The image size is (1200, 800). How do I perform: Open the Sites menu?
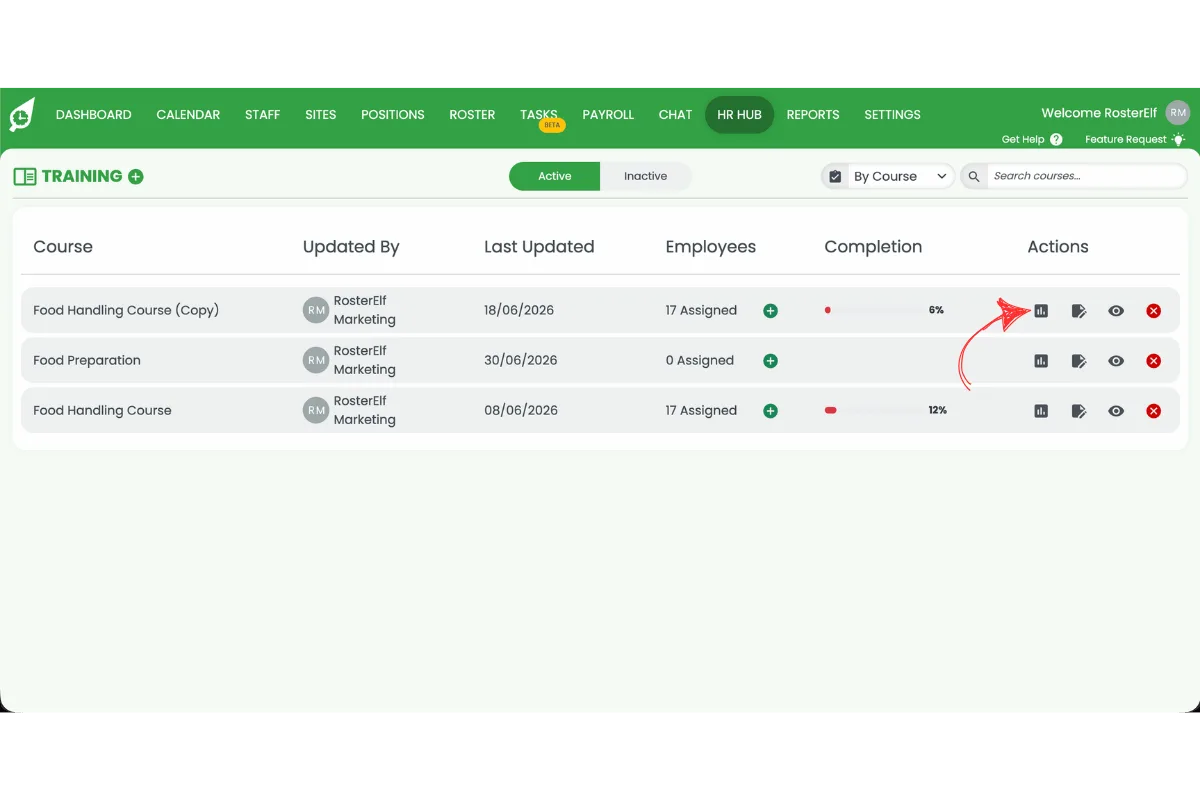[x=321, y=115]
